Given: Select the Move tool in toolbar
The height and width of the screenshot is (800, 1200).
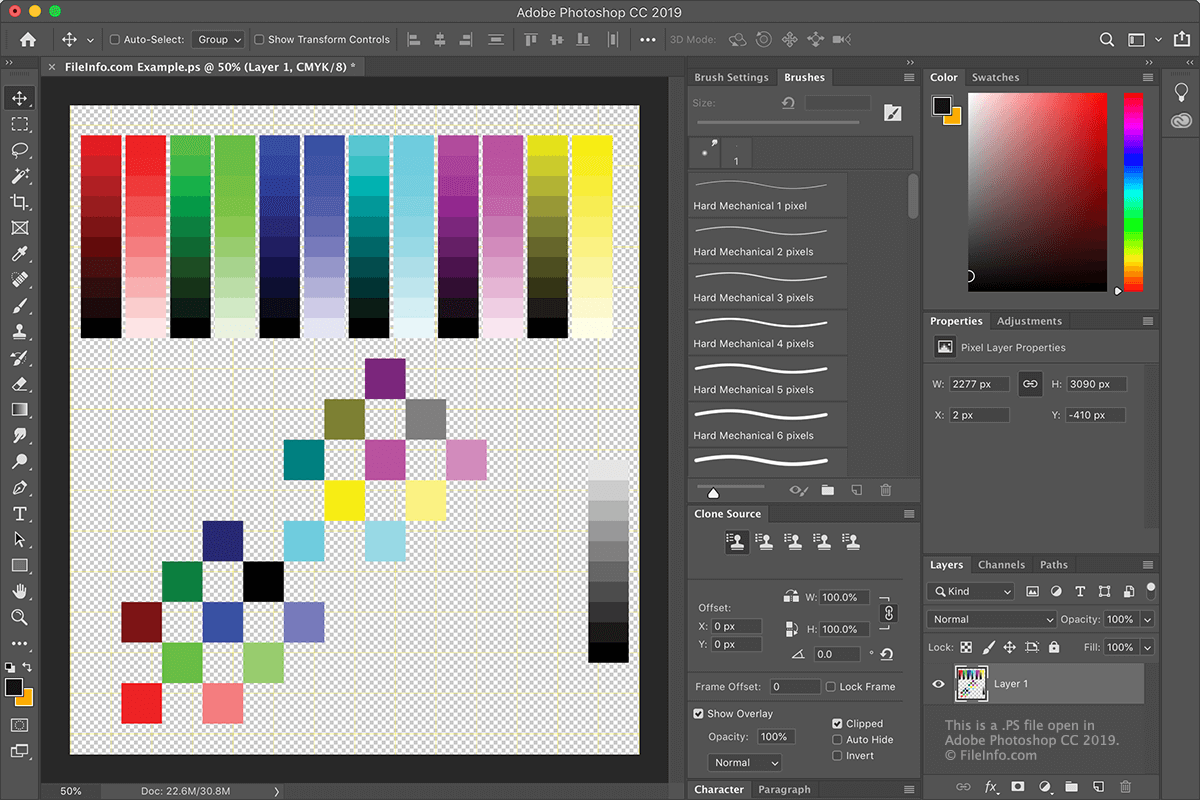Looking at the screenshot, I should coord(20,98).
